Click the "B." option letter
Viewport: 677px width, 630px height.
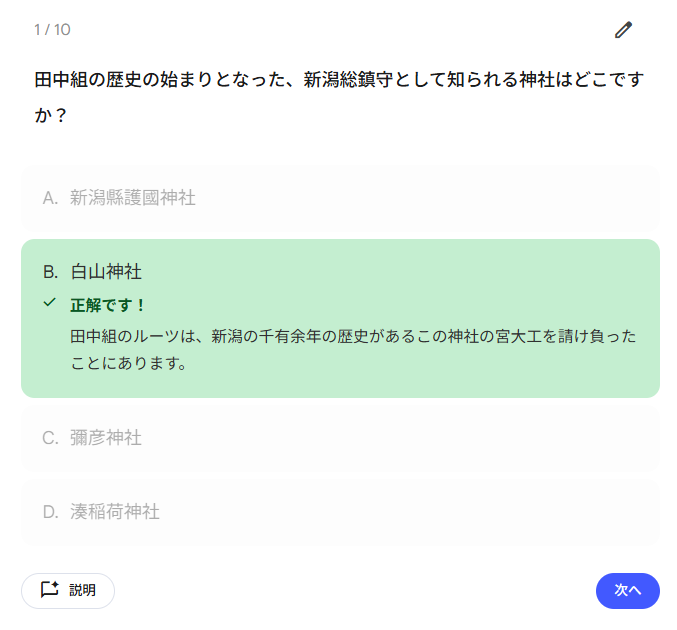click(51, 271)
